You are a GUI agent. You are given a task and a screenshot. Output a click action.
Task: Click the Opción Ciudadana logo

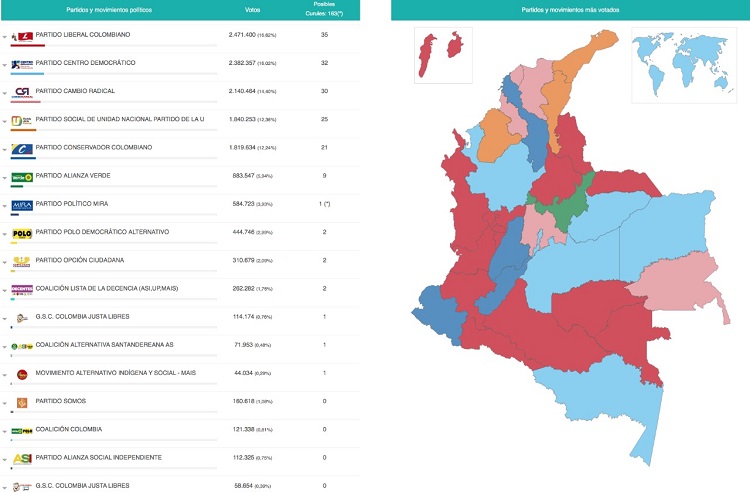[x=22, y=262]
